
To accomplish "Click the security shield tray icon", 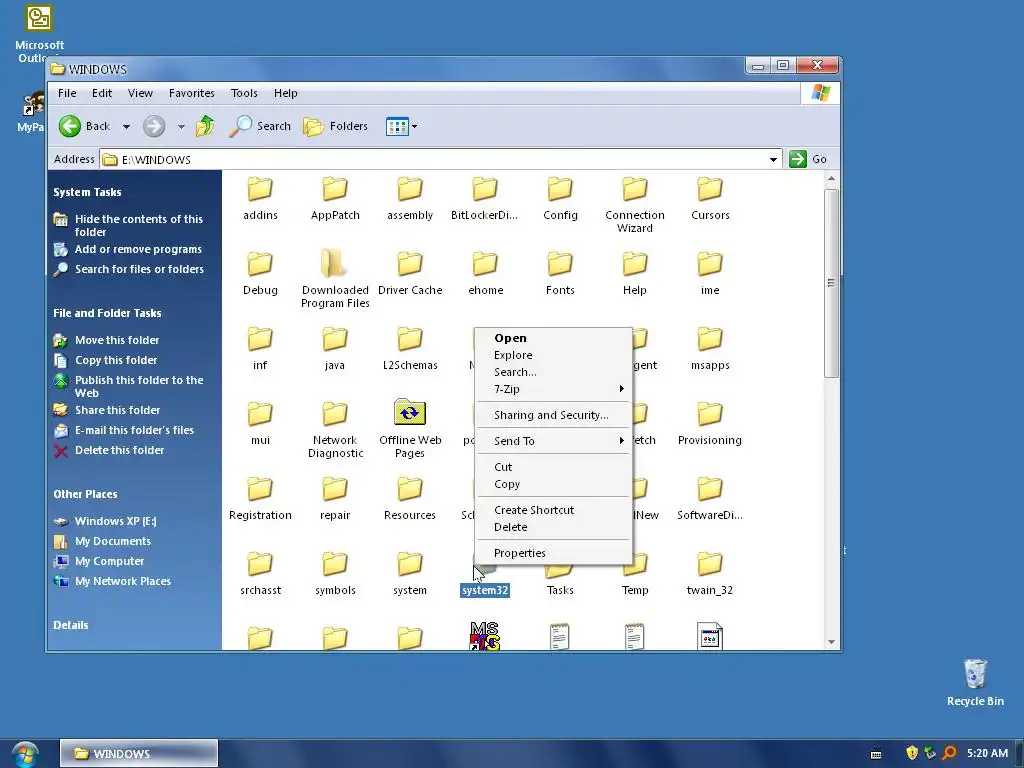I will click(912, 753).
